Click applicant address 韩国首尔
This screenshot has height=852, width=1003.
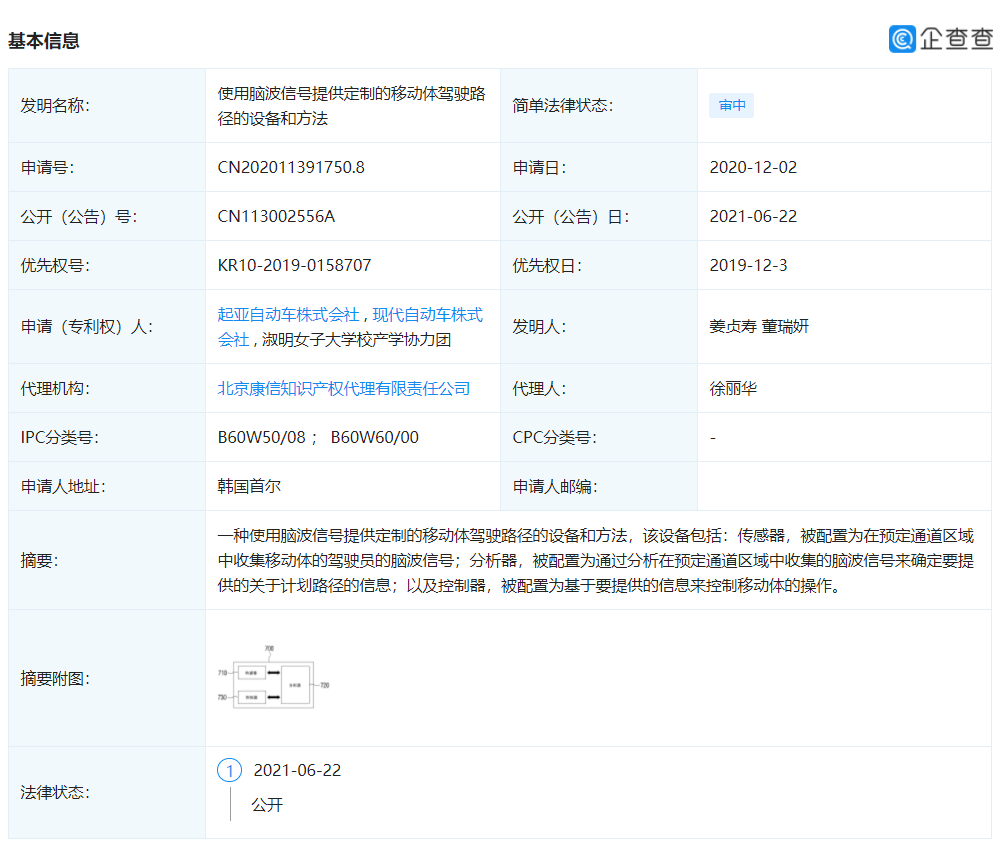click(249, 487)
